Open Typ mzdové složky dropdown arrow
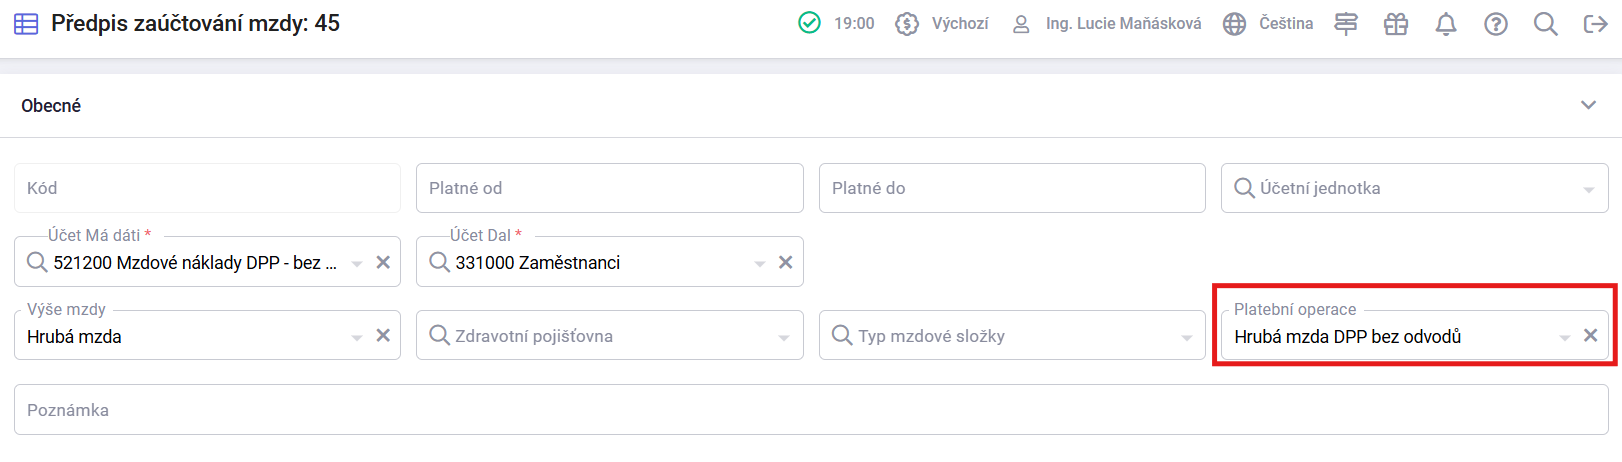The image size is (1622, 462). coord(1187,337)
